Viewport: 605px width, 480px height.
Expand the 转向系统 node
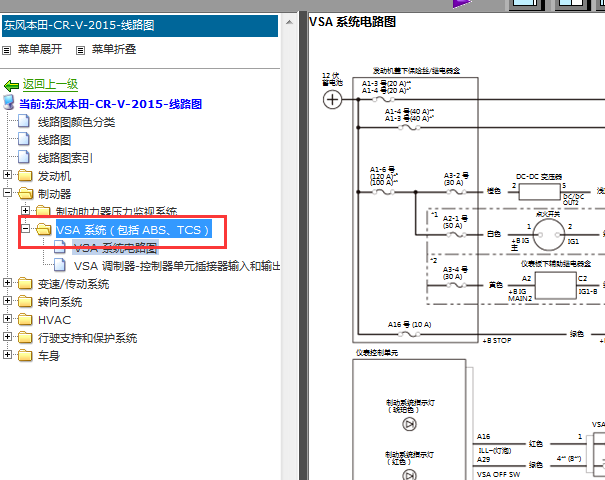click(x=7, y=301)
